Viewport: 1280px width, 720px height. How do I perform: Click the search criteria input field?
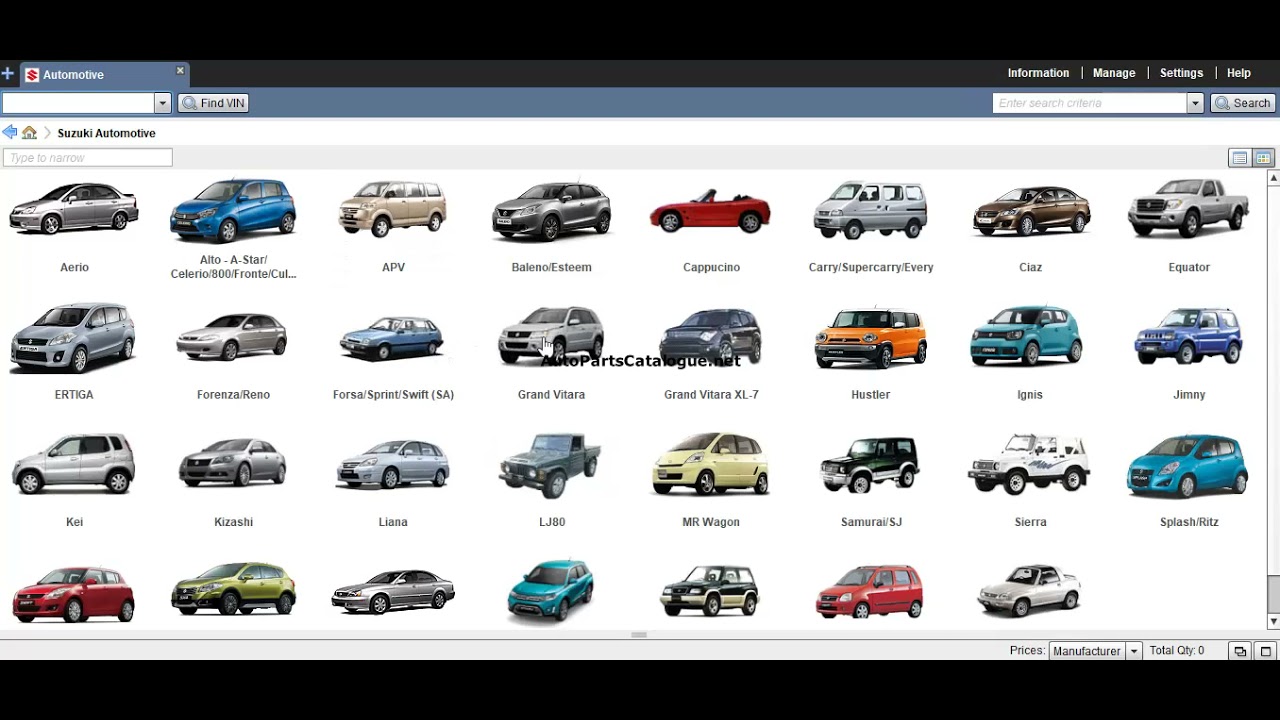1090,103
